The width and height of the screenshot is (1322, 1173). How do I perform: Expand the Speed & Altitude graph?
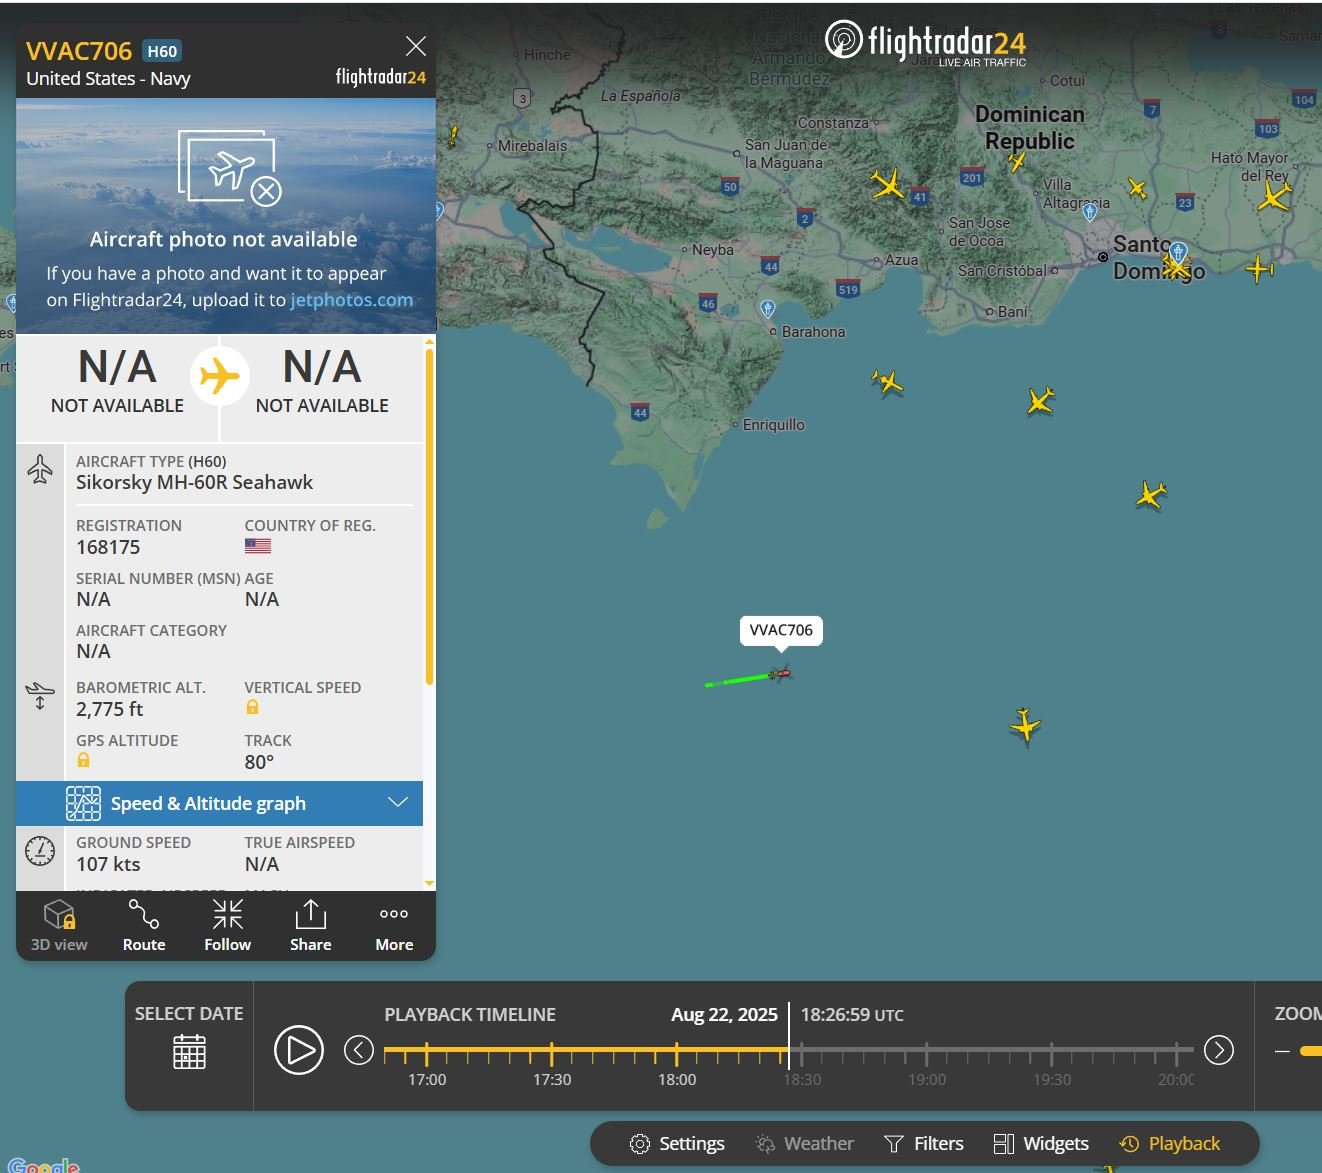pos(398,803)
